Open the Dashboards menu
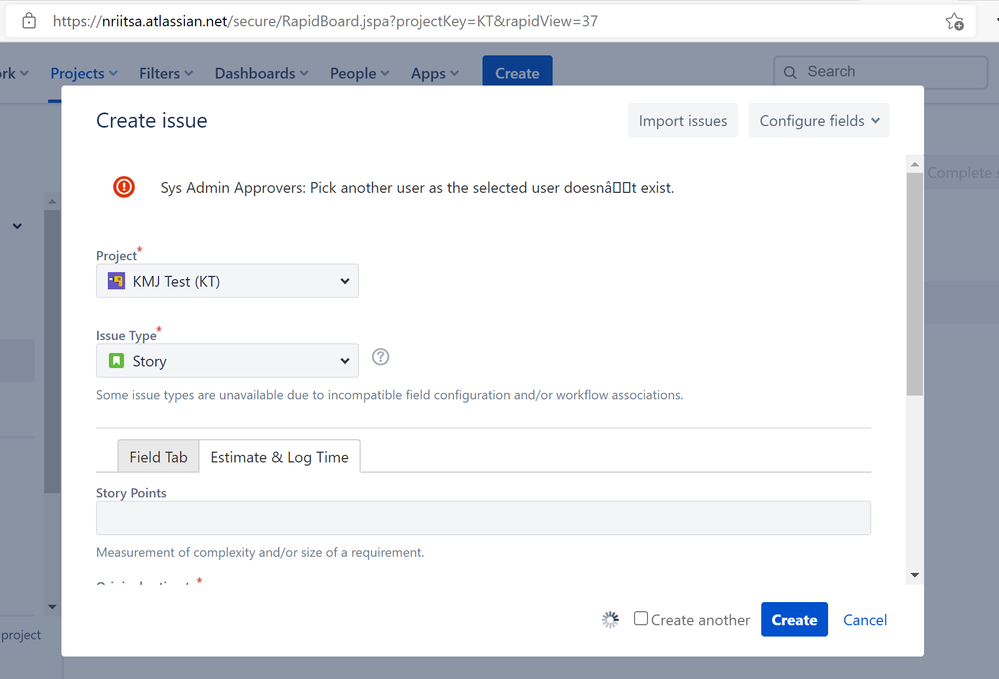 point(261,73)
